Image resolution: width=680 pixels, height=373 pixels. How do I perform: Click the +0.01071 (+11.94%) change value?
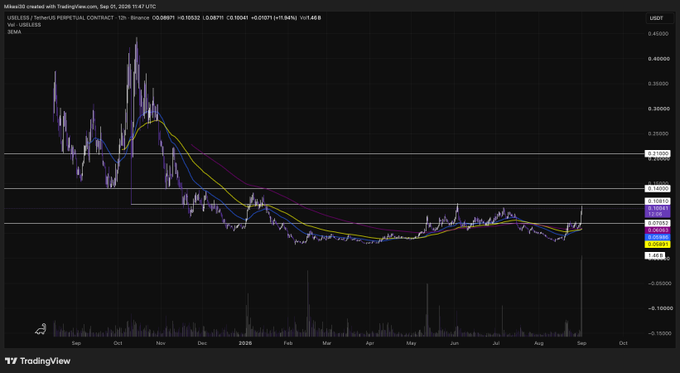click(274, 18)
